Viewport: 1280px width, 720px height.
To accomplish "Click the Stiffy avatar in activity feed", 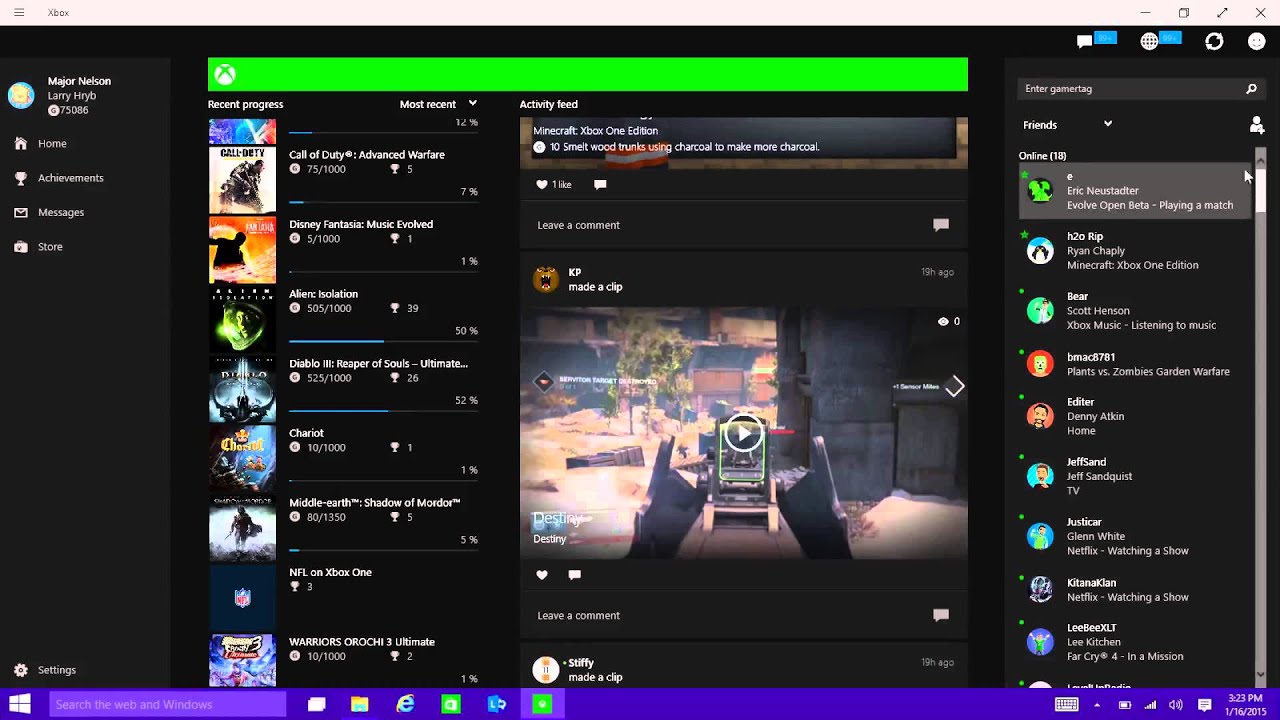I will (x=546, y=670).
